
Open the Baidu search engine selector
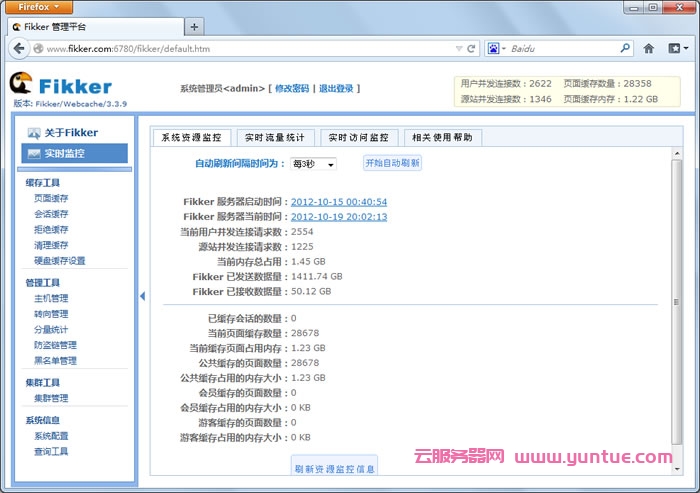pyautogui.click(x=497, y=48)
